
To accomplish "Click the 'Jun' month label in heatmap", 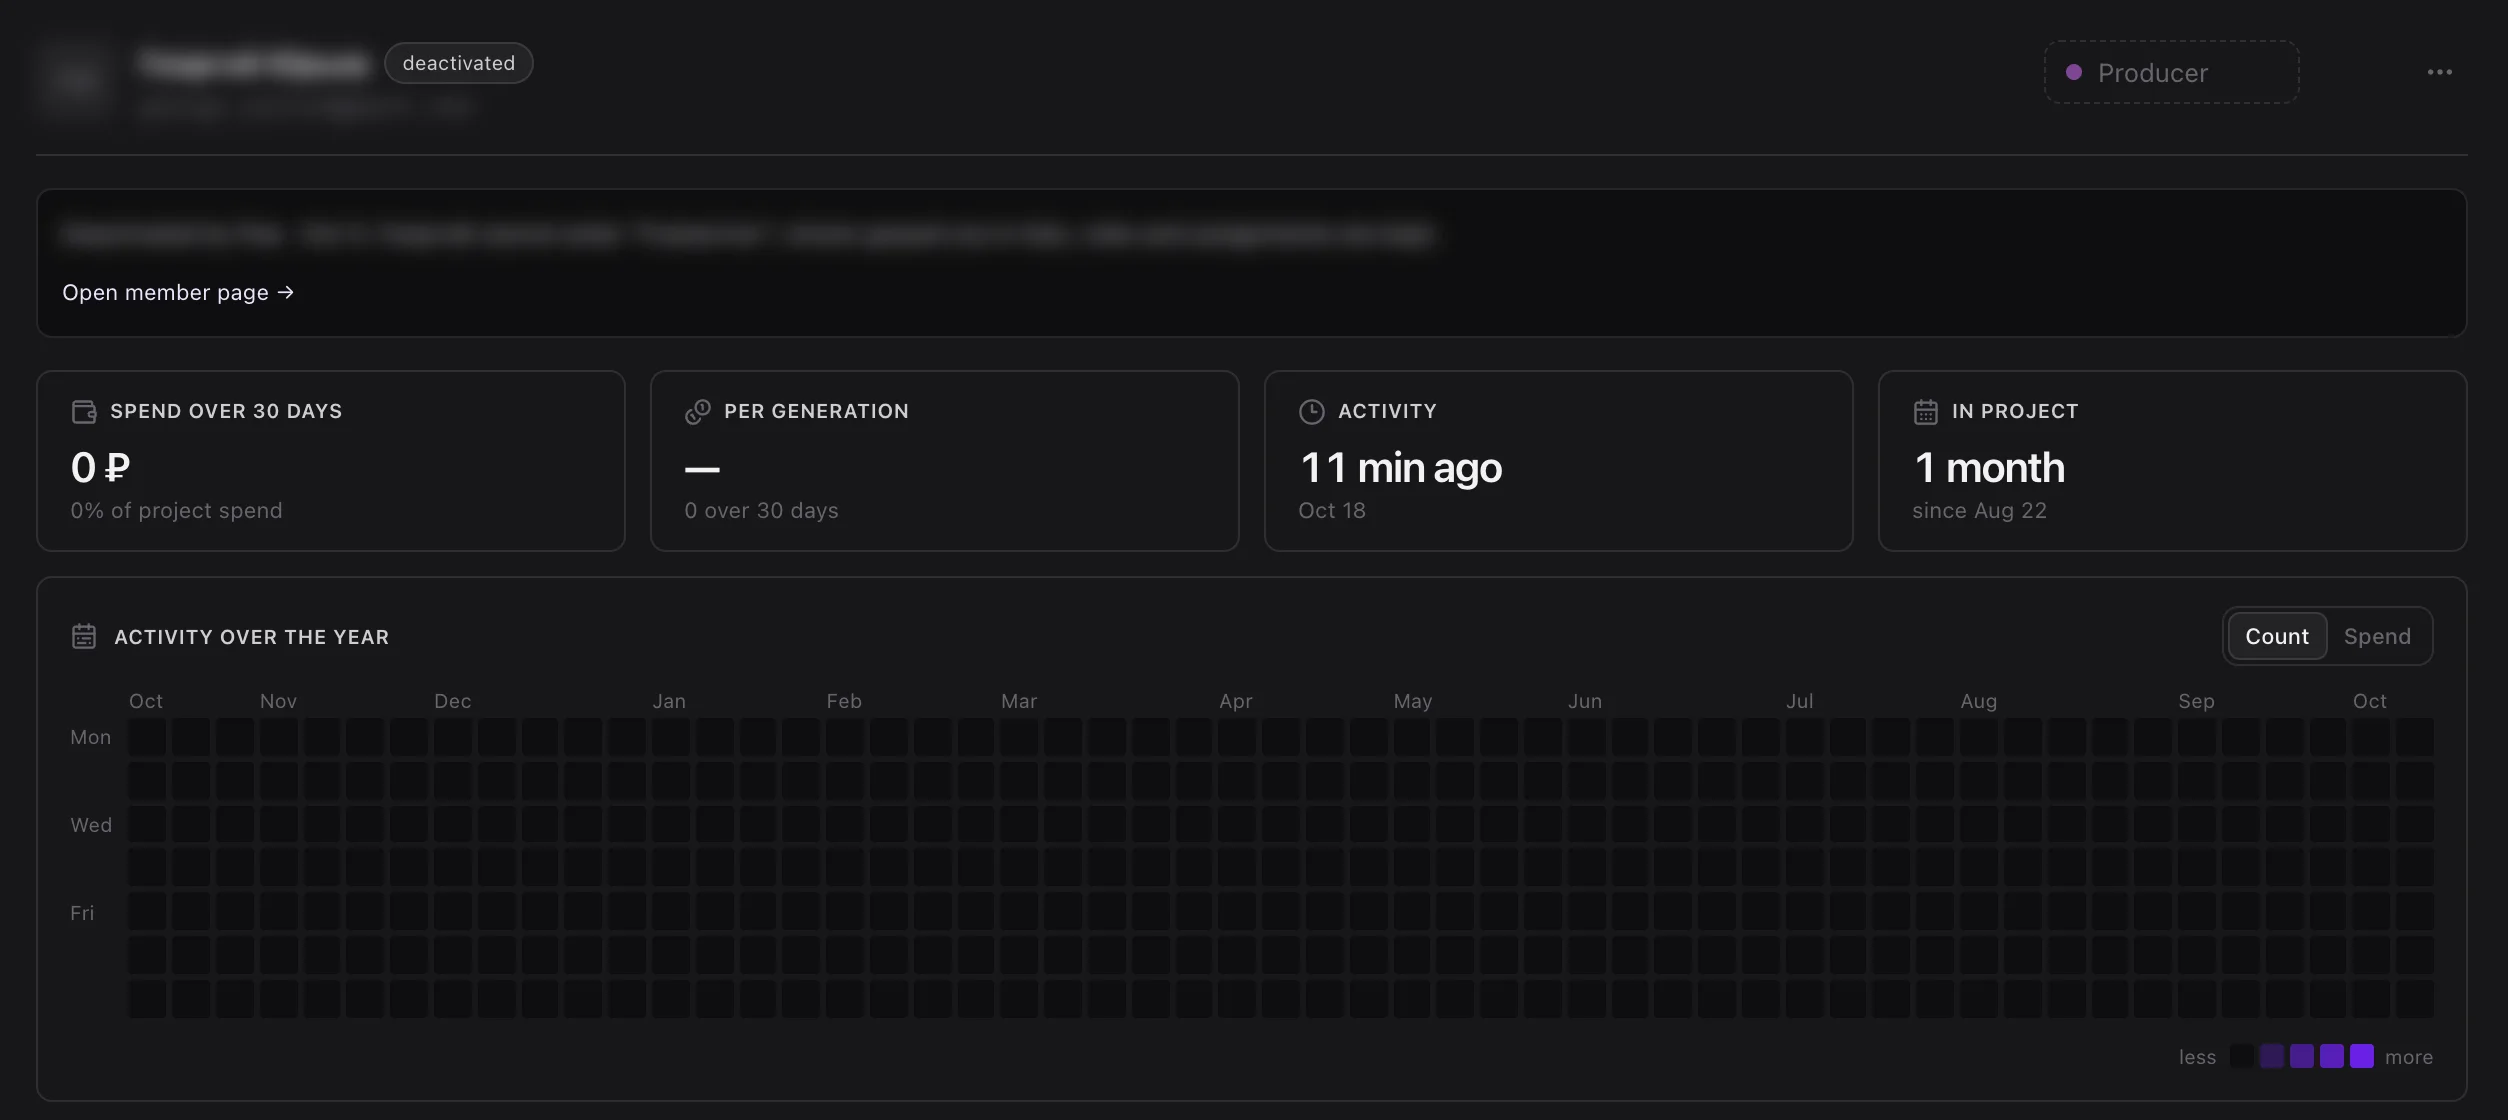I will tap(1585, 701).
